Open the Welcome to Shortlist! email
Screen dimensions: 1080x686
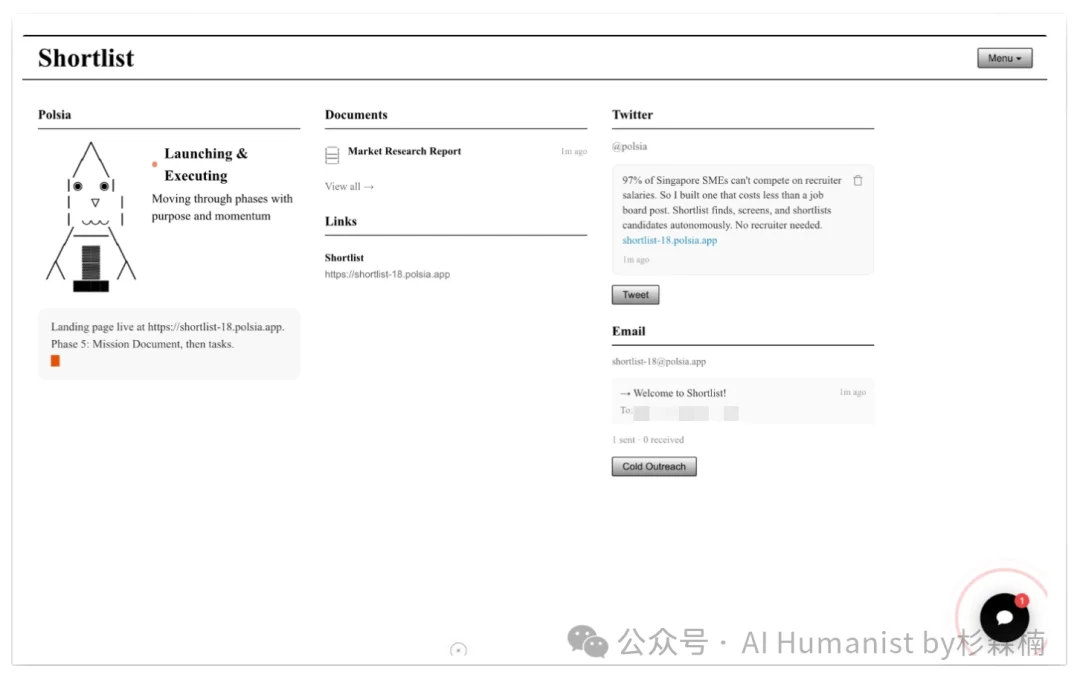(680, 394)
